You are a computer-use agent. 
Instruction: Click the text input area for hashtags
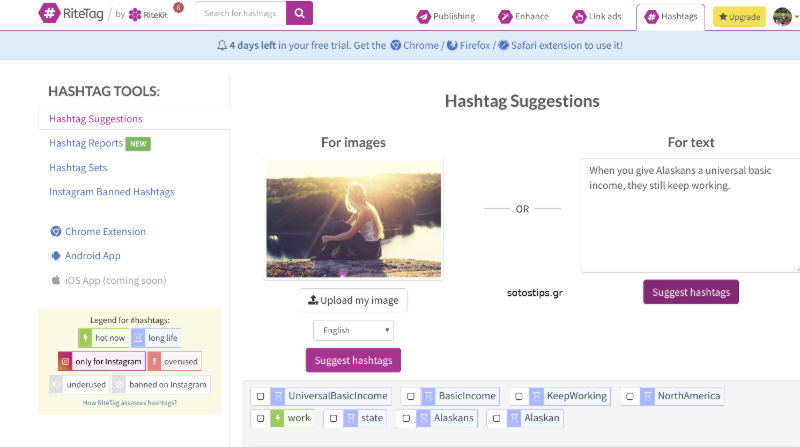click(x=690, y=214)
